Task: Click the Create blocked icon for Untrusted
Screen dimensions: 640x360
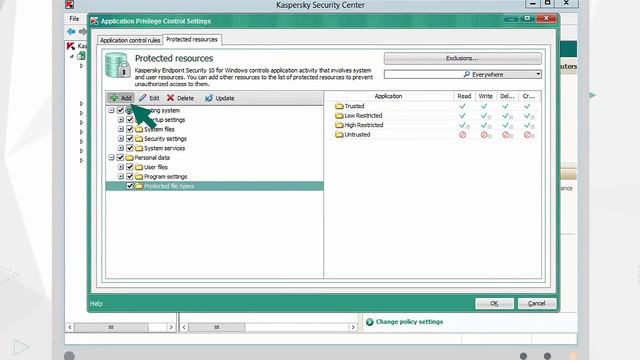Action: [528, 135]
